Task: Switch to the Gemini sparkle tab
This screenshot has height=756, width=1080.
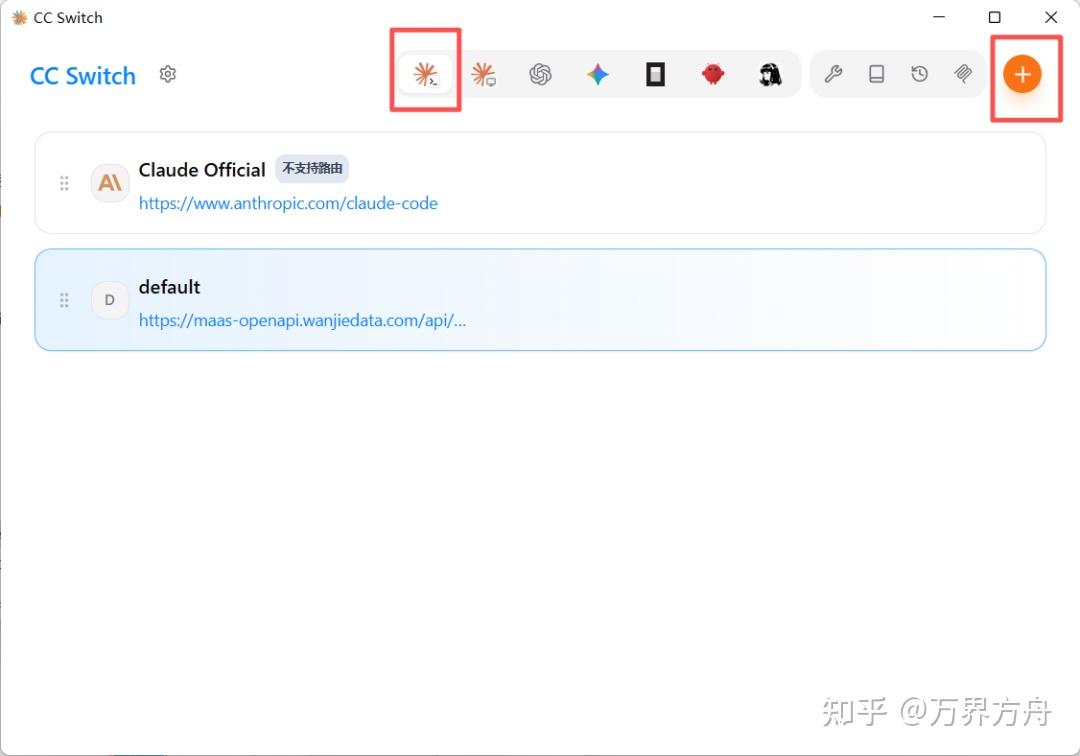Action: [x=598, y=74]
